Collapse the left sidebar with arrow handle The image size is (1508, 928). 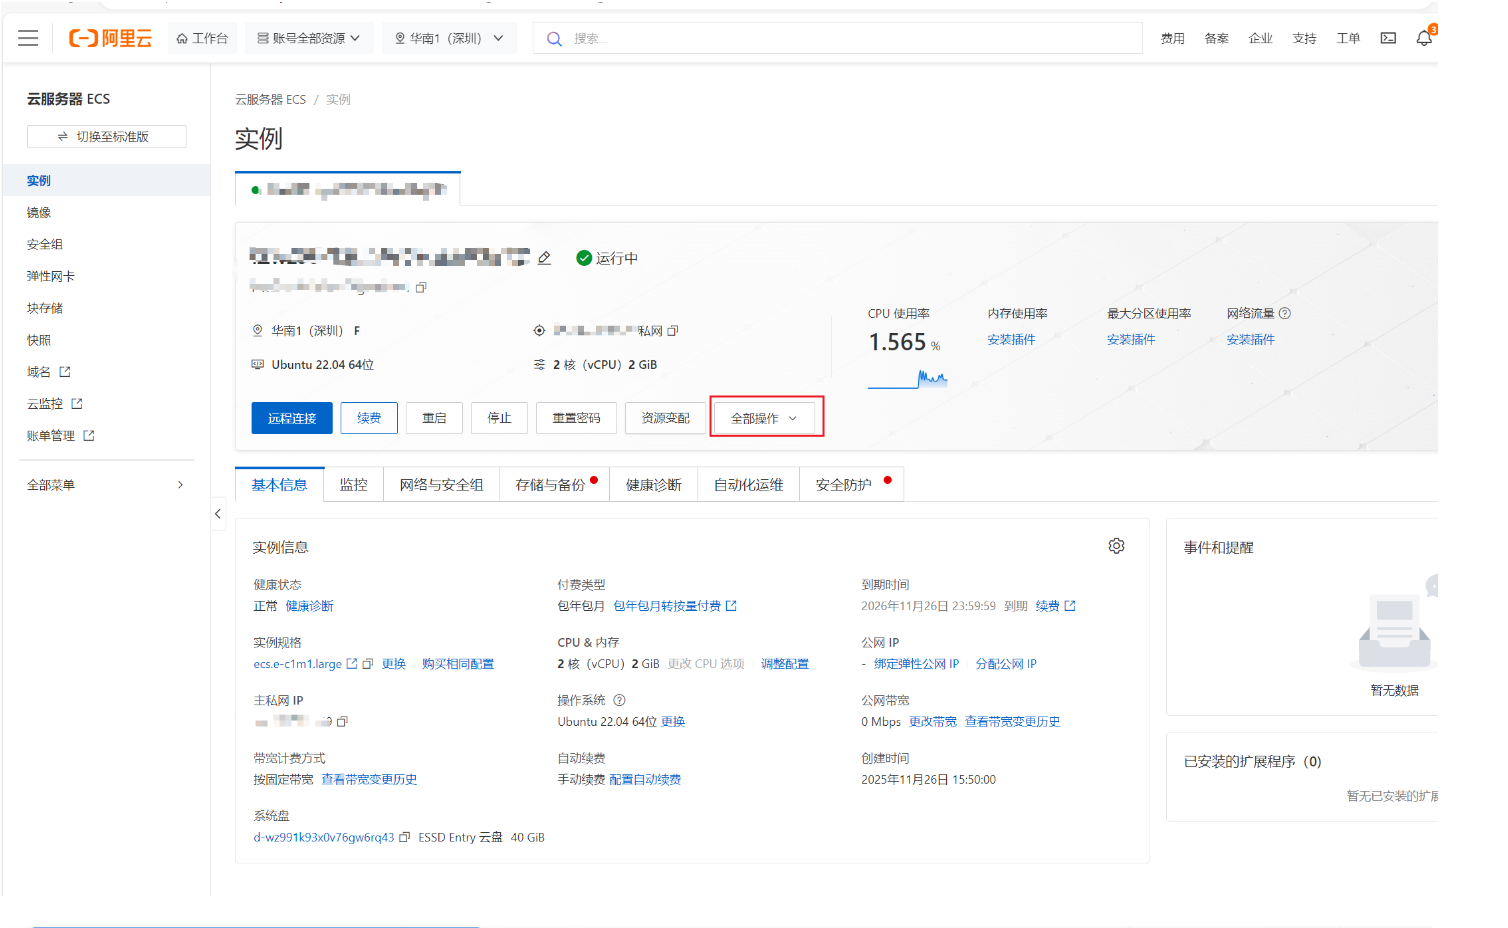coord(218,514)
